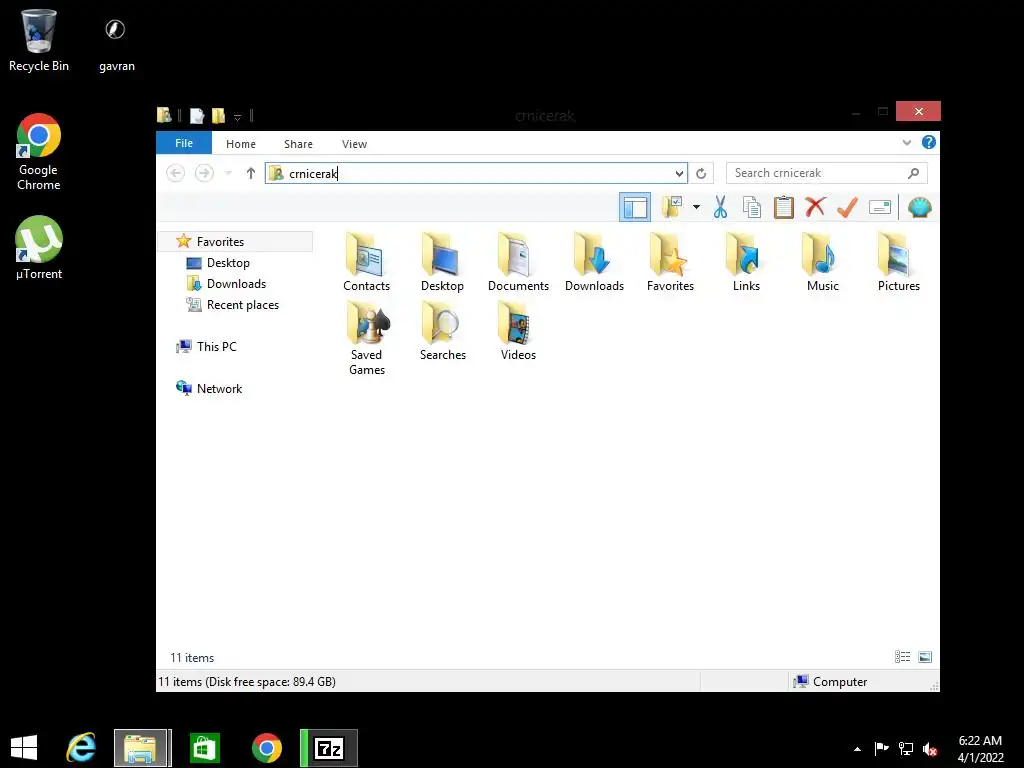Click the Paste clipboard icon

[x=783, y=208]
